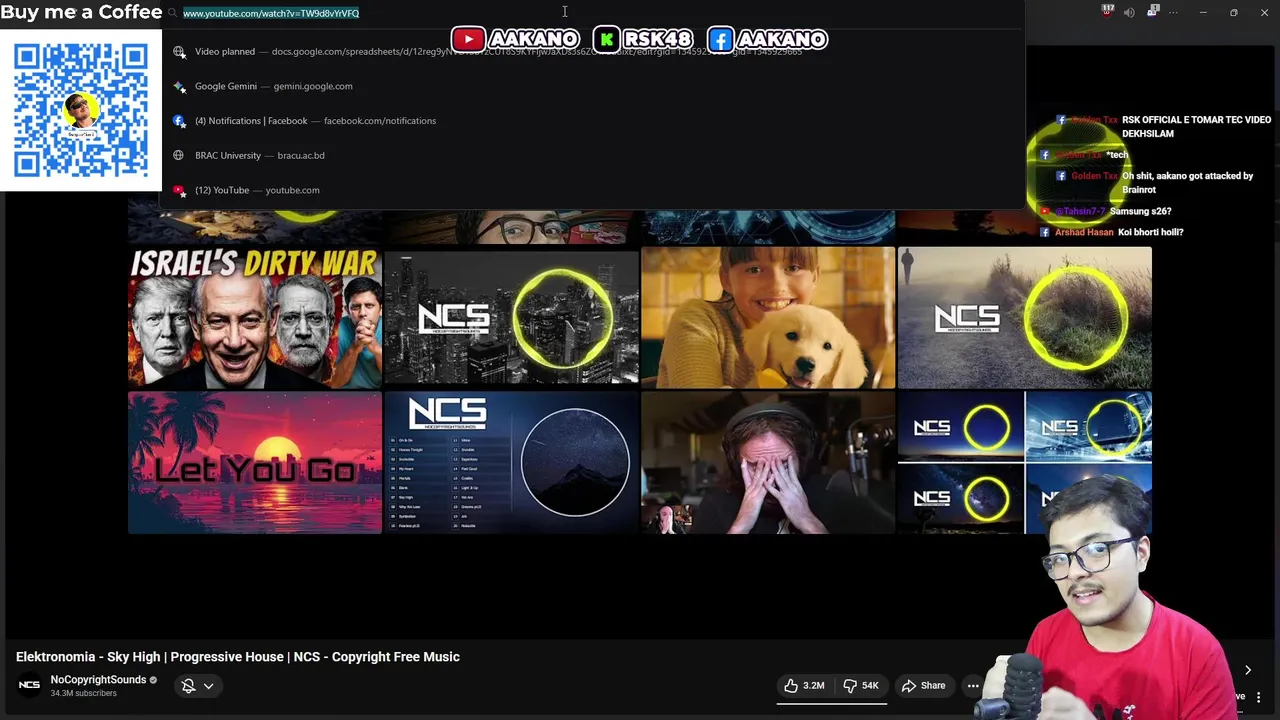The width and height of the screenshot is (1280, 720).
Task: Click the YouTube URL address bar field
Action: [x=590, y=13]
